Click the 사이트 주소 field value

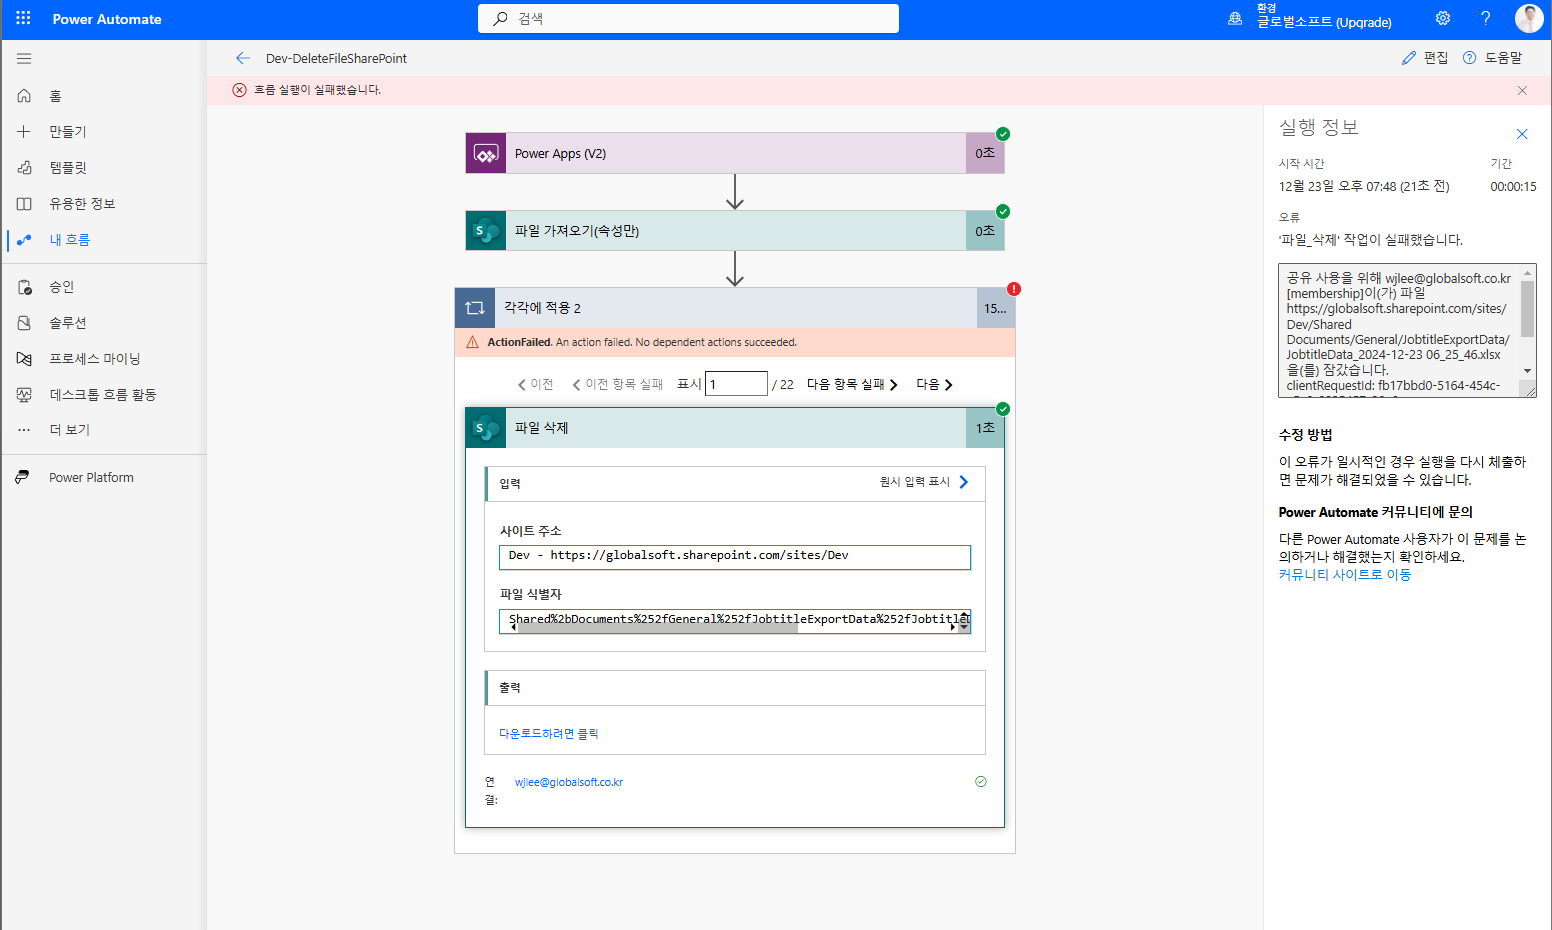point(735,557)
